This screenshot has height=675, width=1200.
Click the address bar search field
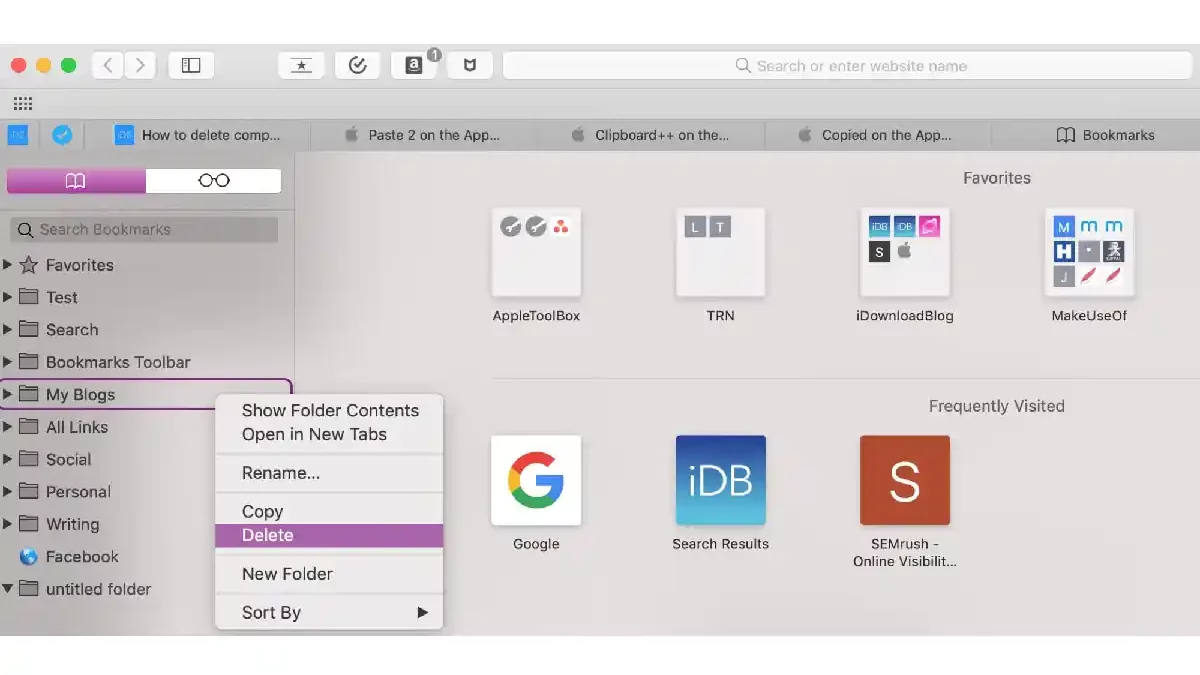point(850,66)
